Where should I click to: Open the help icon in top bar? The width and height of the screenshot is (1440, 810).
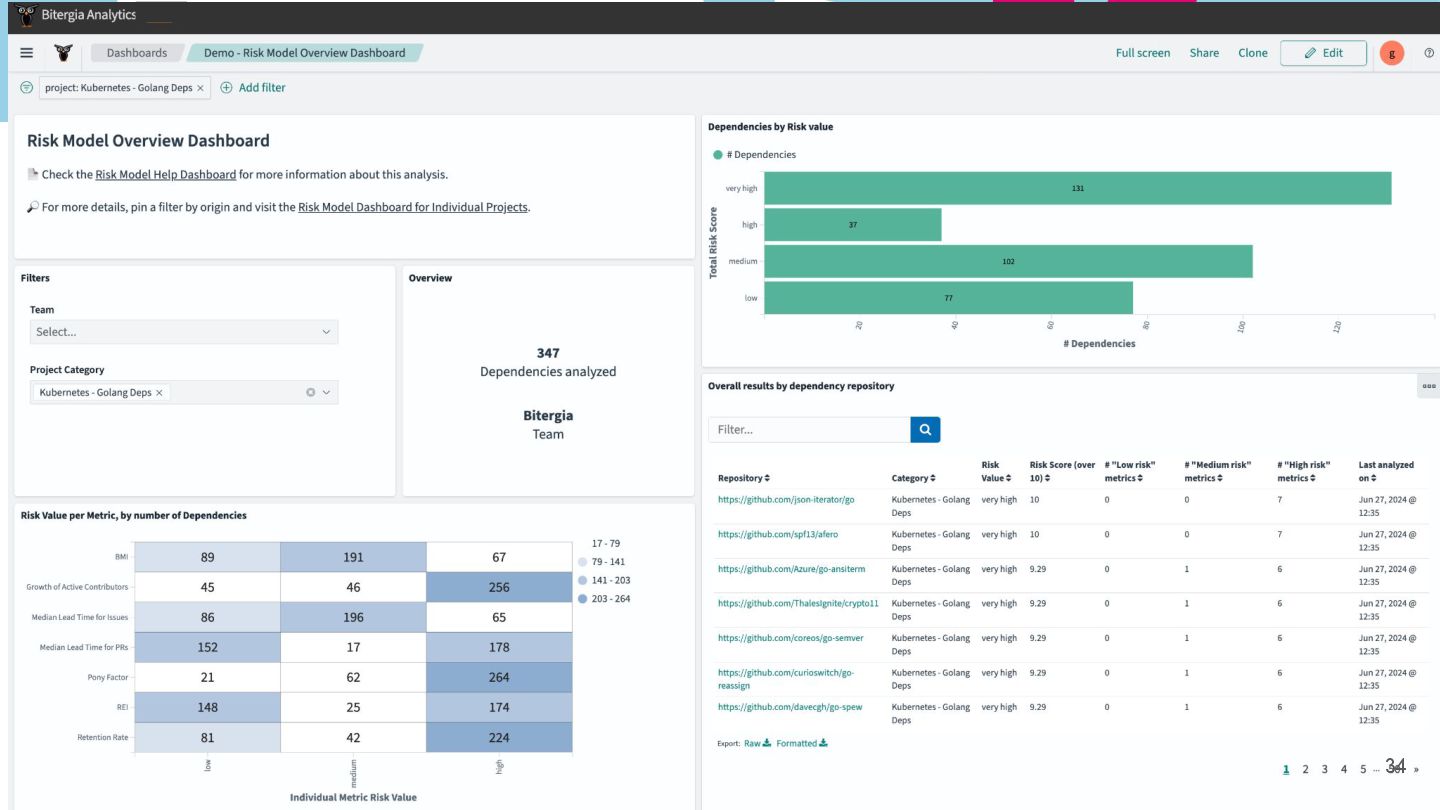point(1429,53)
